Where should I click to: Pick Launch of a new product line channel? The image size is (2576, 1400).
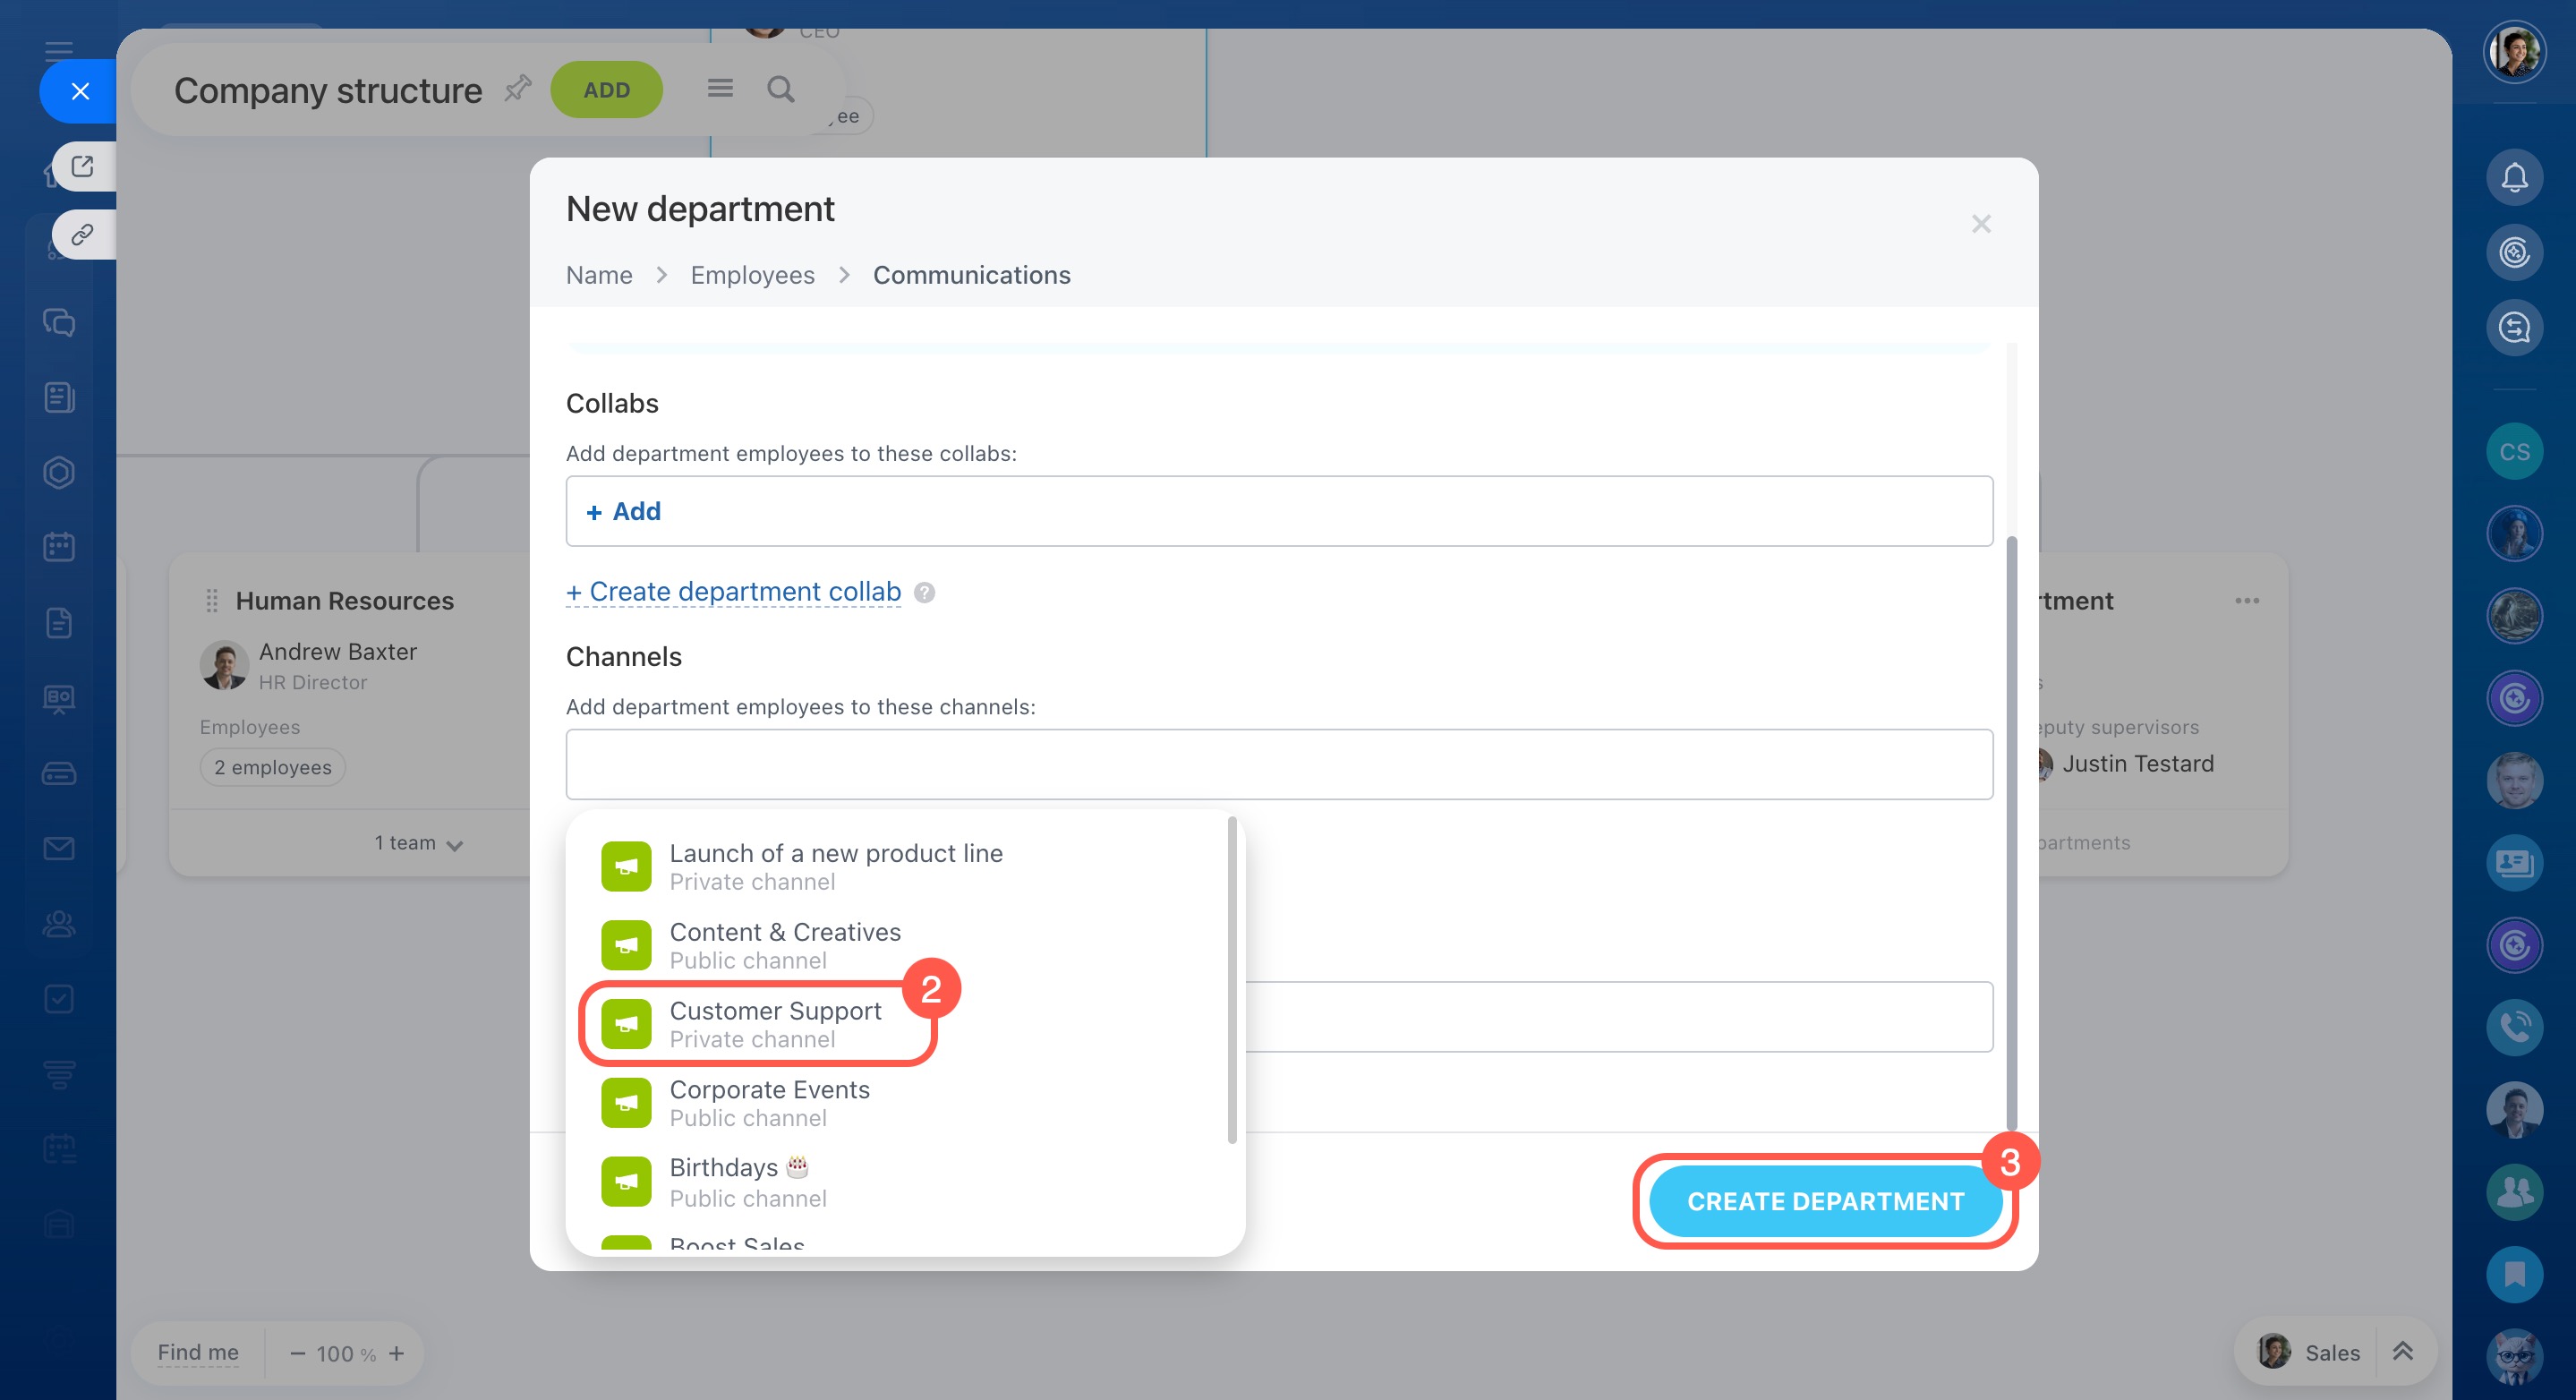tap(834, 866)
